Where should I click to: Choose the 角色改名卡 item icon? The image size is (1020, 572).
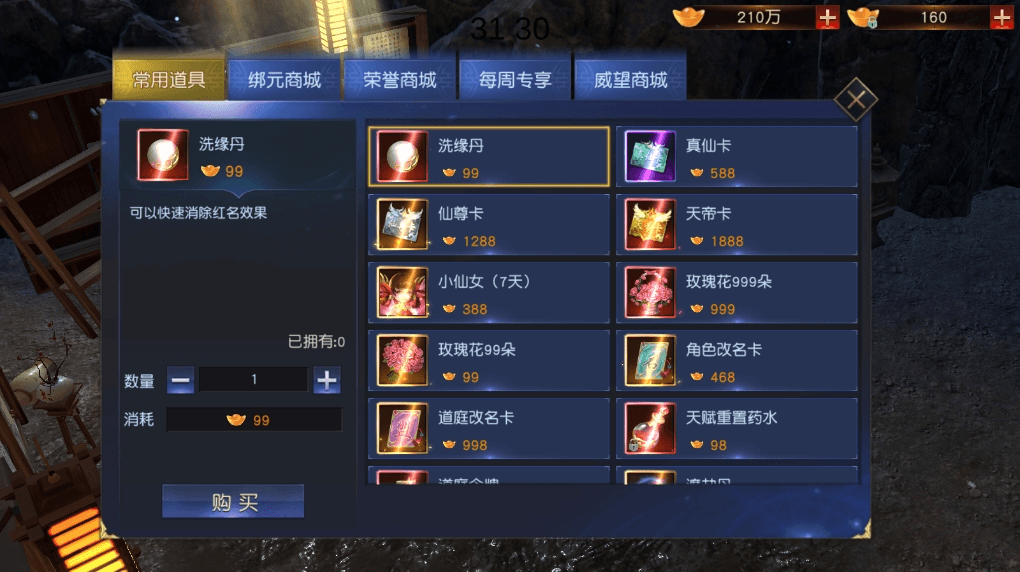click(650, 361)
